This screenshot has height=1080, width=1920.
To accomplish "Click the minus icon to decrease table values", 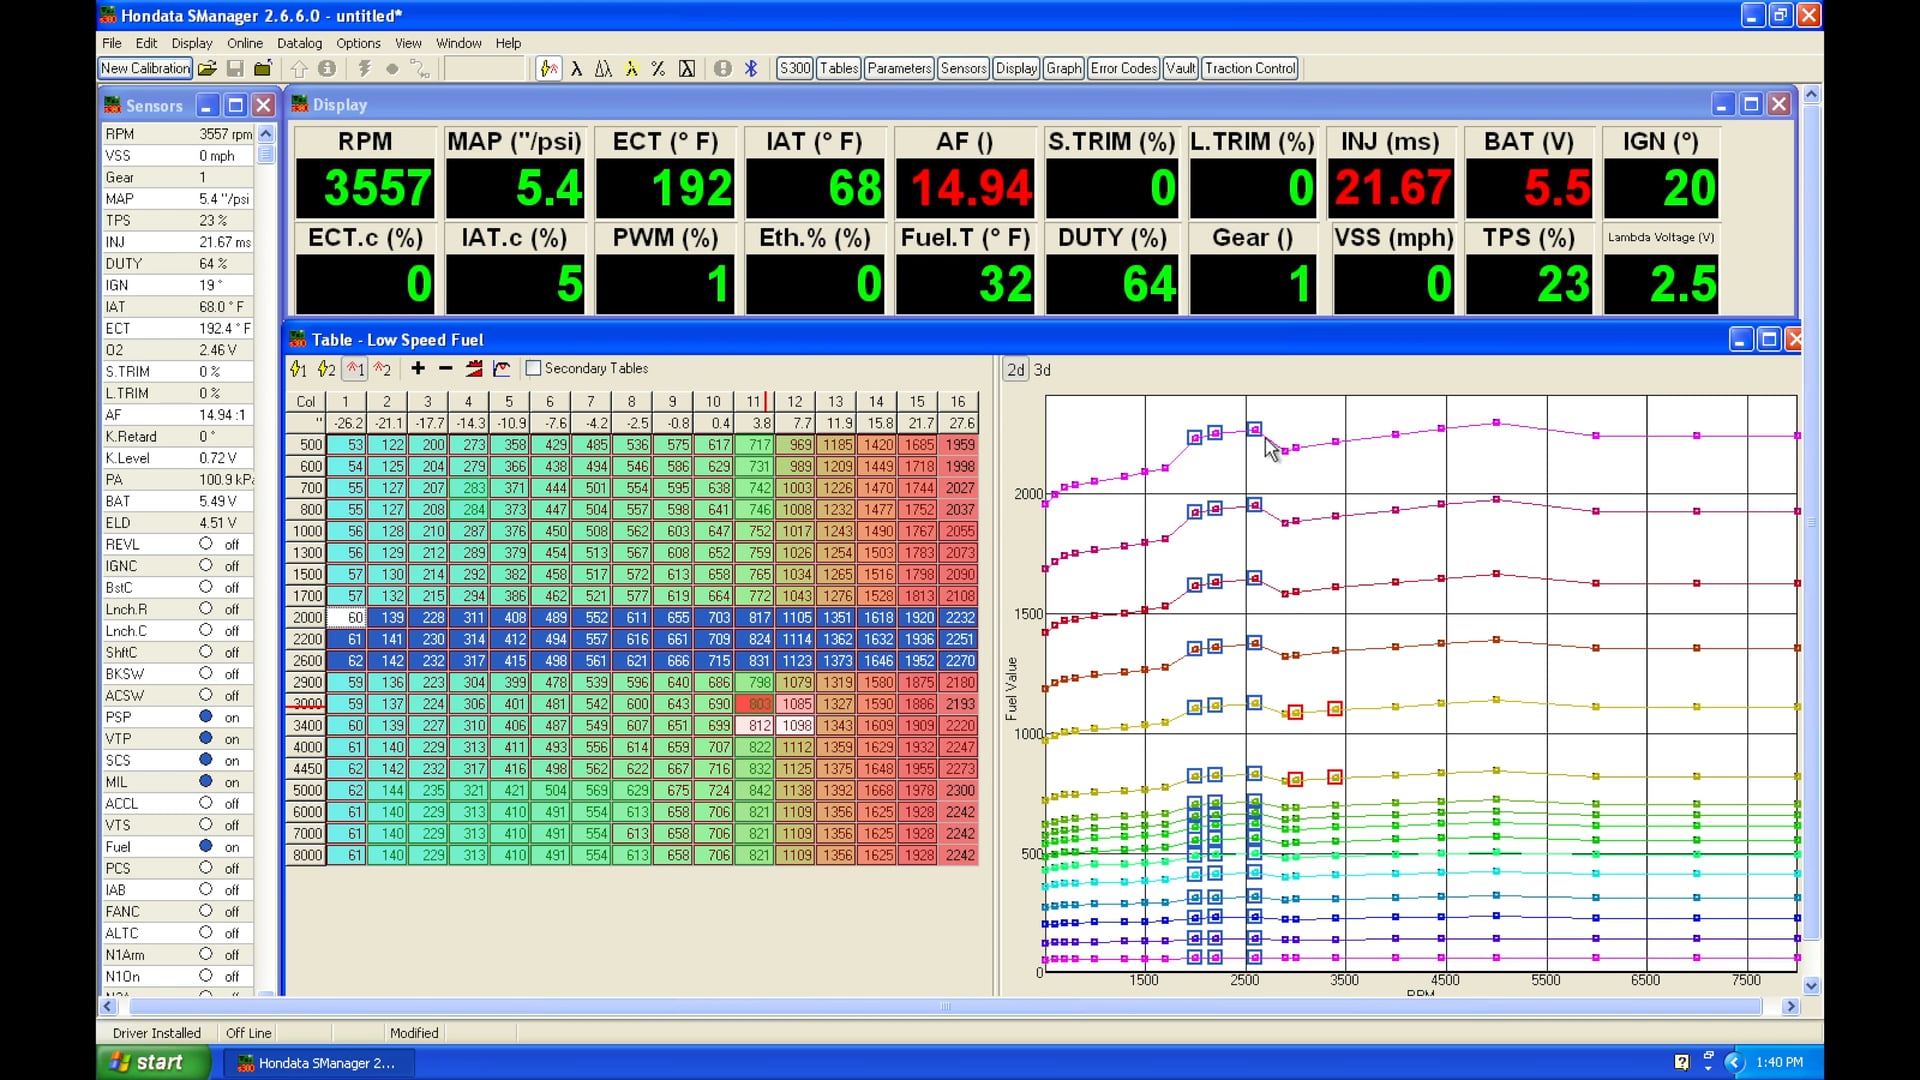I will coord(445,368).
